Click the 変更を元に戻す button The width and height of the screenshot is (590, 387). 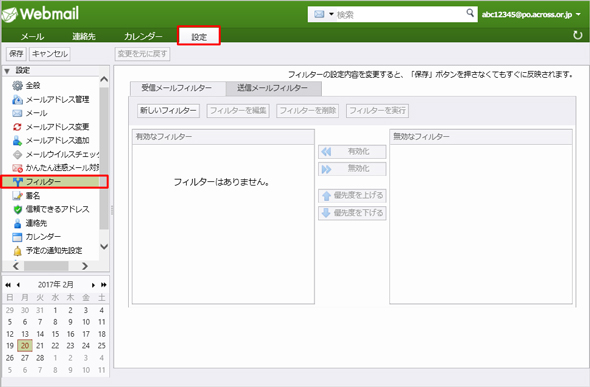point(142,54)
